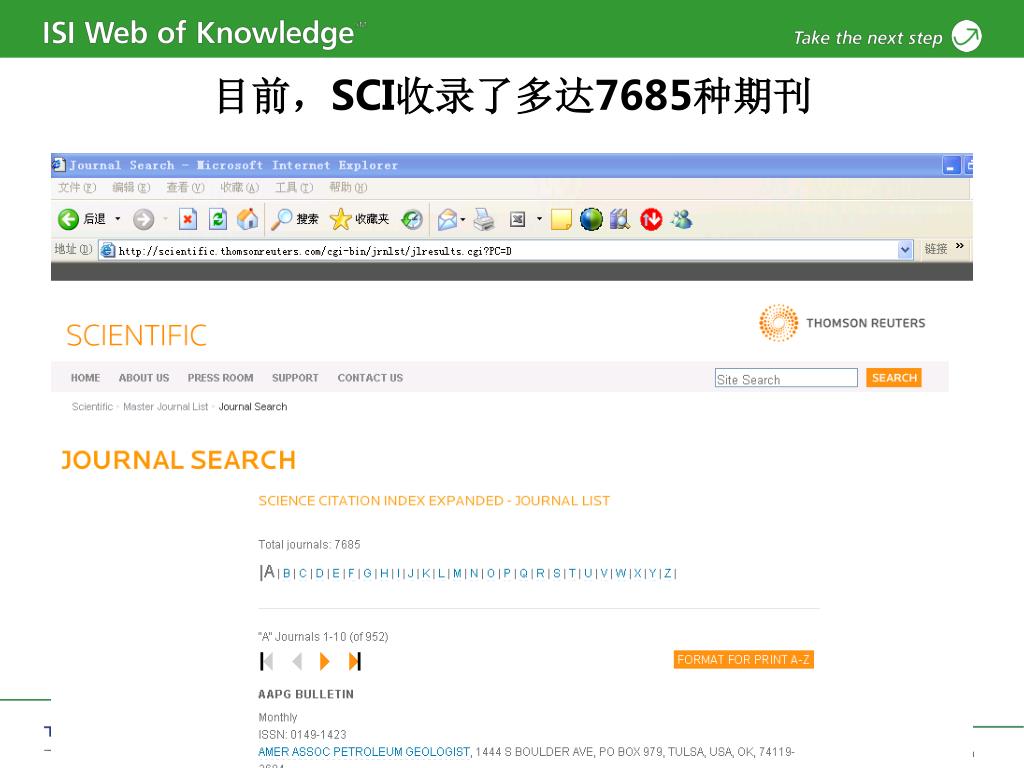Screen dimensions: 1024x768
Task: Click the globe toolbar icon
Action: (591, 219)
